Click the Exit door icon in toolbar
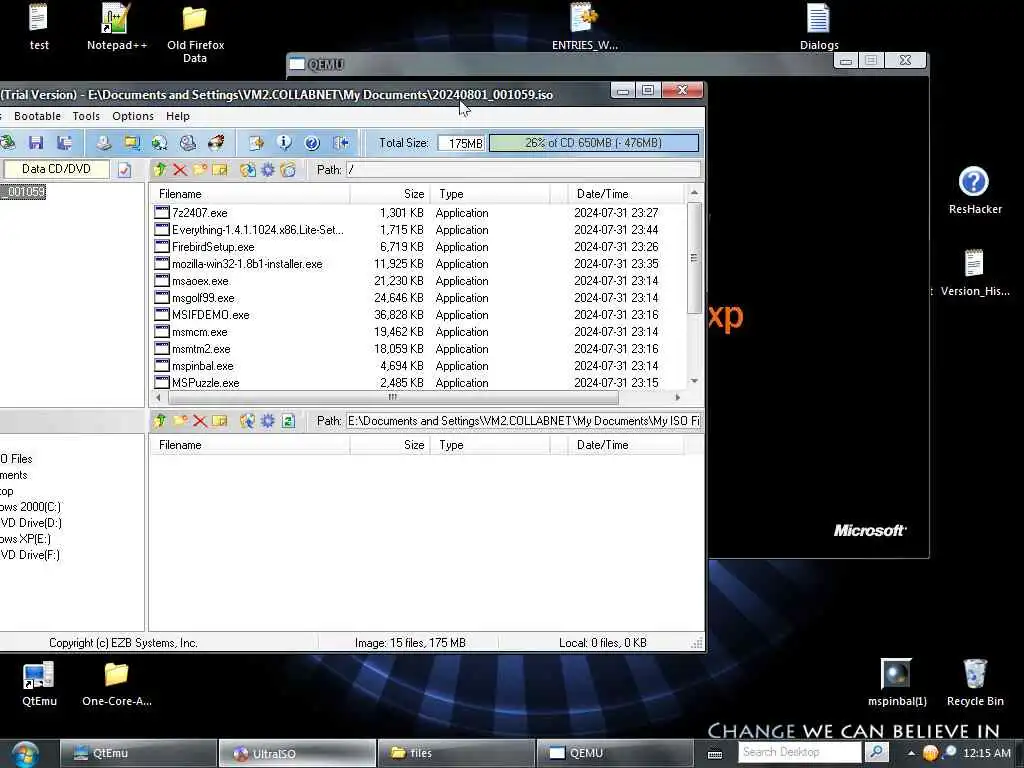This screenshot has height=768, width=1024. 340,142
